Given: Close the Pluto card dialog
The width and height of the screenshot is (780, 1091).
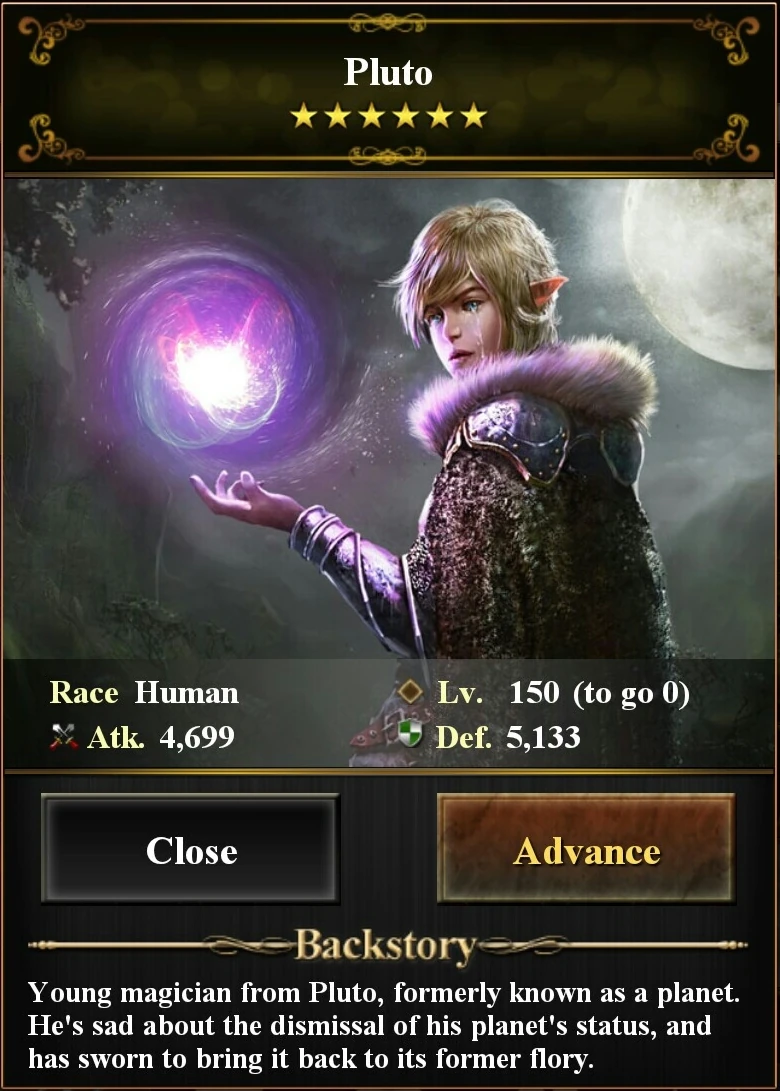Looking at the screenshot, I should (190, 849).
